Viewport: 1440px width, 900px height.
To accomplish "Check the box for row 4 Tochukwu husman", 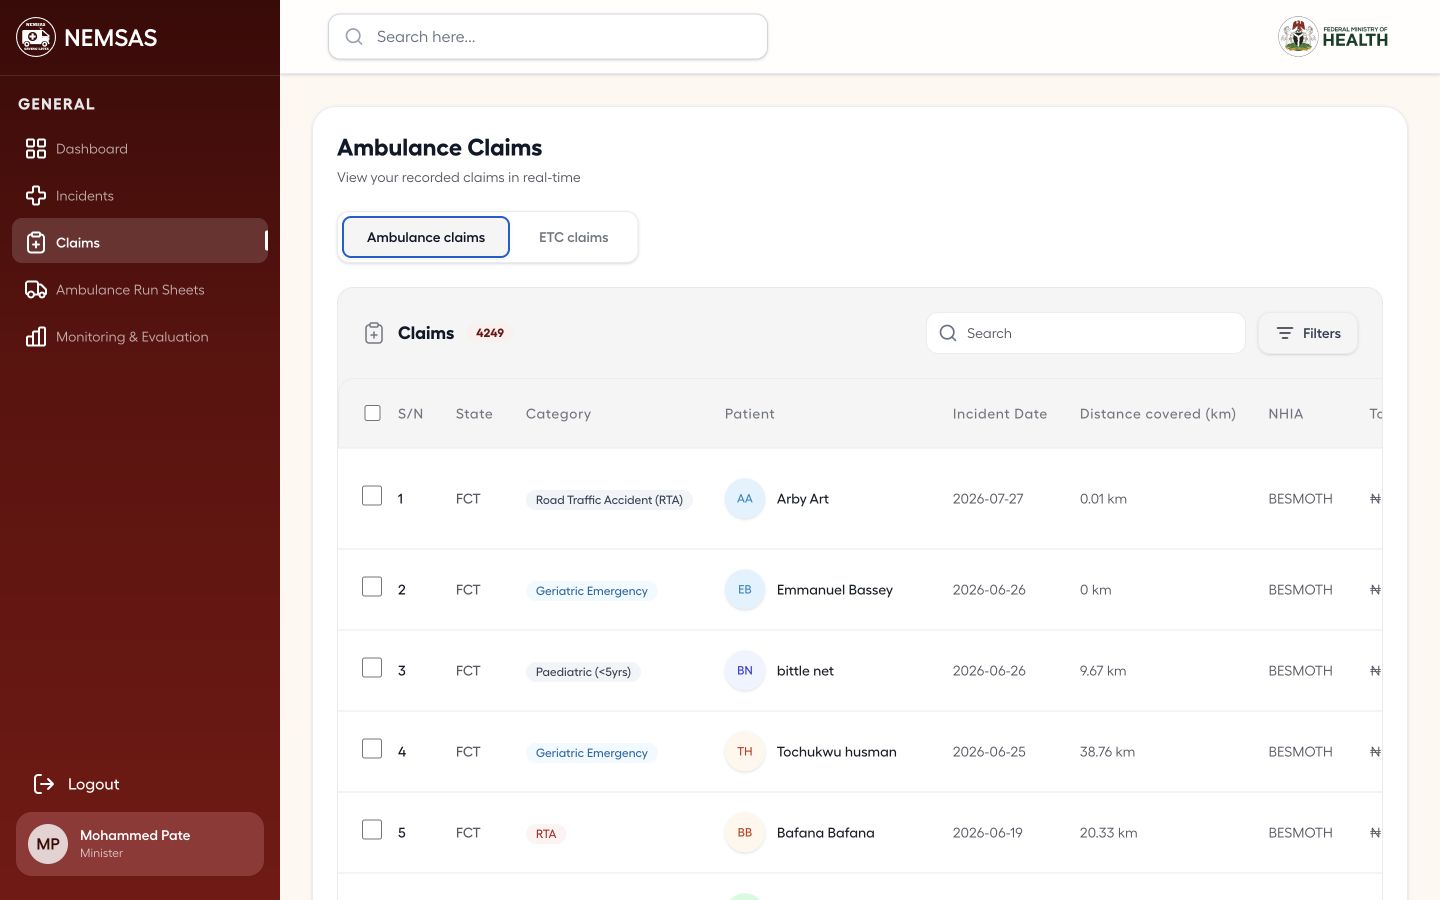I will (x=372, y=749).
